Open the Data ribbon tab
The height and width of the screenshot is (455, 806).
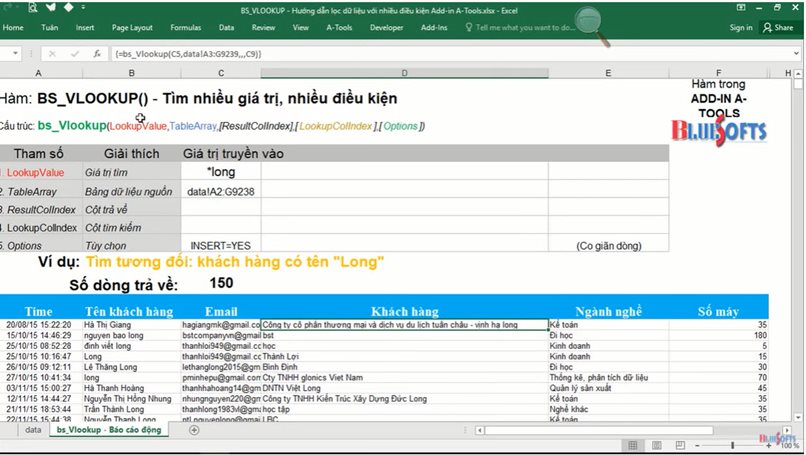pos(226,28)
